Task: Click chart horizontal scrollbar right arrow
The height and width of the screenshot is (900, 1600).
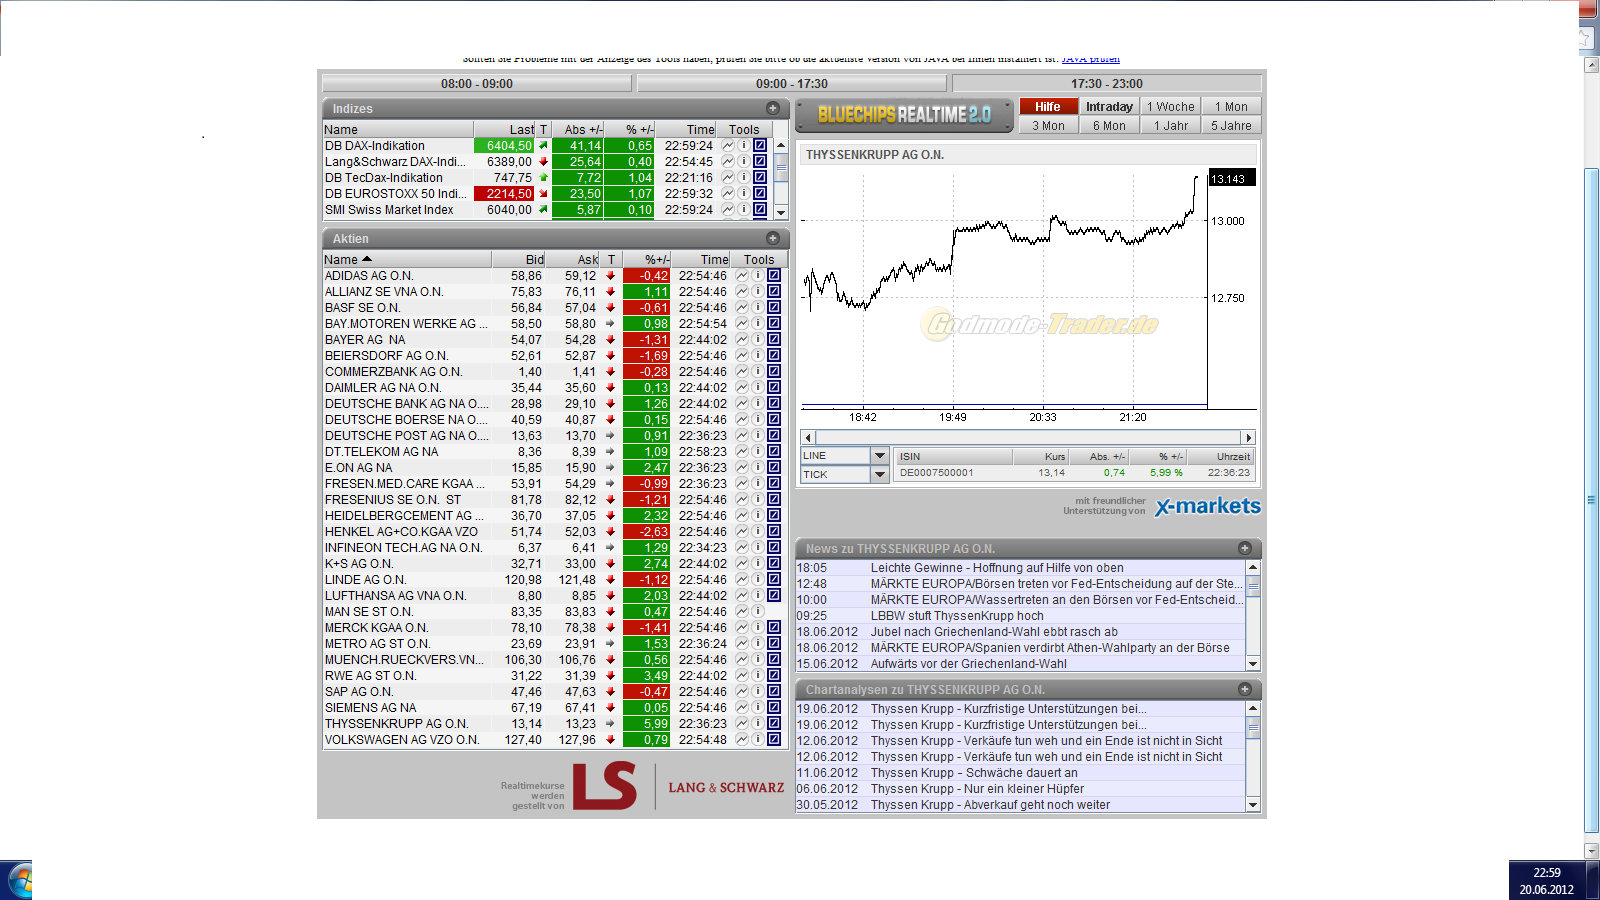Action: pyautogui.click(x=1248, y=438)
